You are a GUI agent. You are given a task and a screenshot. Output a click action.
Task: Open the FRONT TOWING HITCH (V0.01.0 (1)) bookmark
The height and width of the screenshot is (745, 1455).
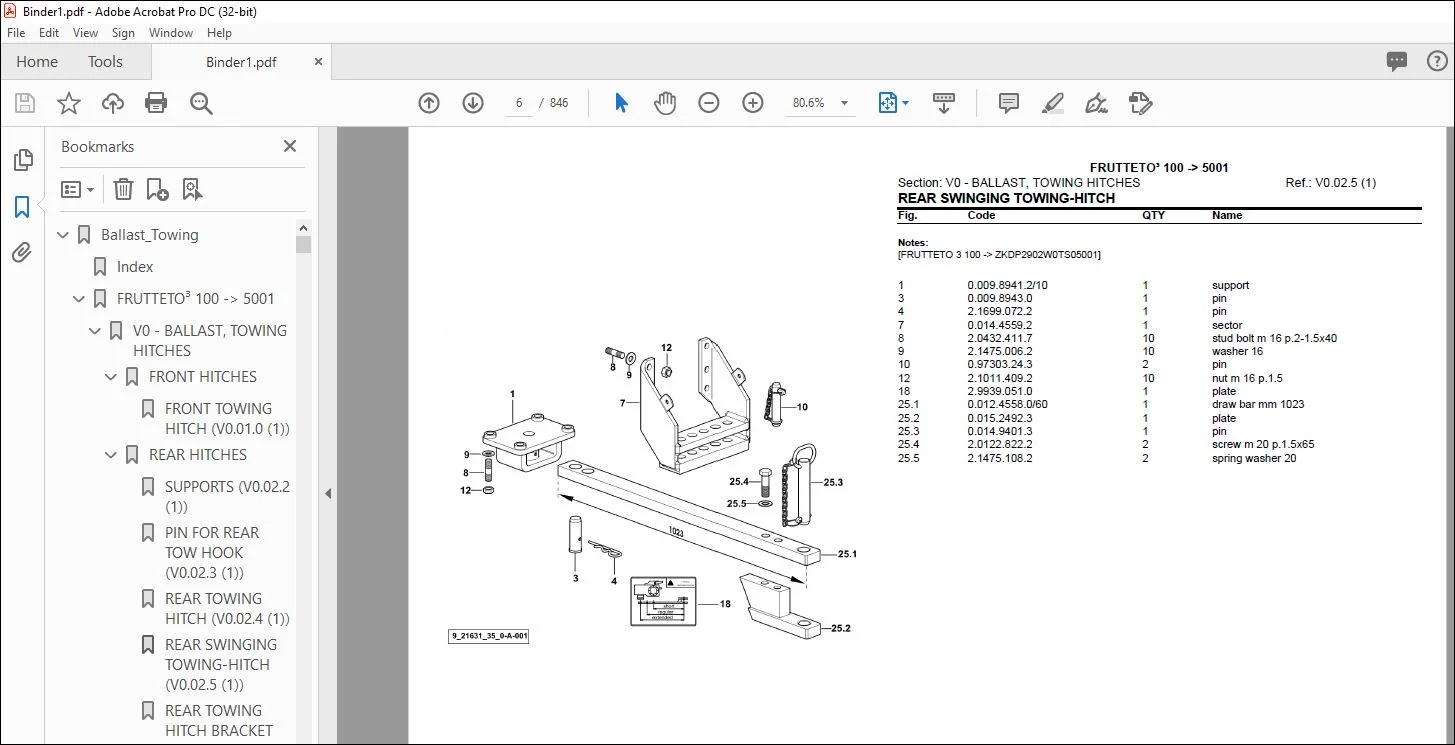coord(227,419)
